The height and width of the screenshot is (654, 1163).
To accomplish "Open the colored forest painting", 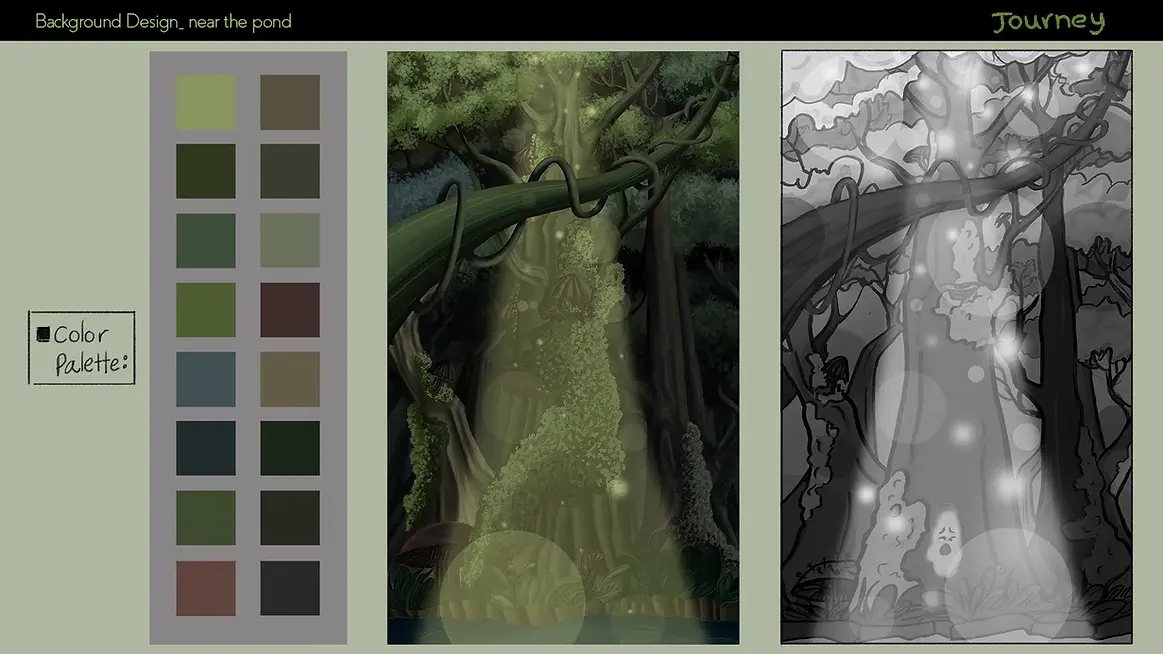I will [563, 347].
